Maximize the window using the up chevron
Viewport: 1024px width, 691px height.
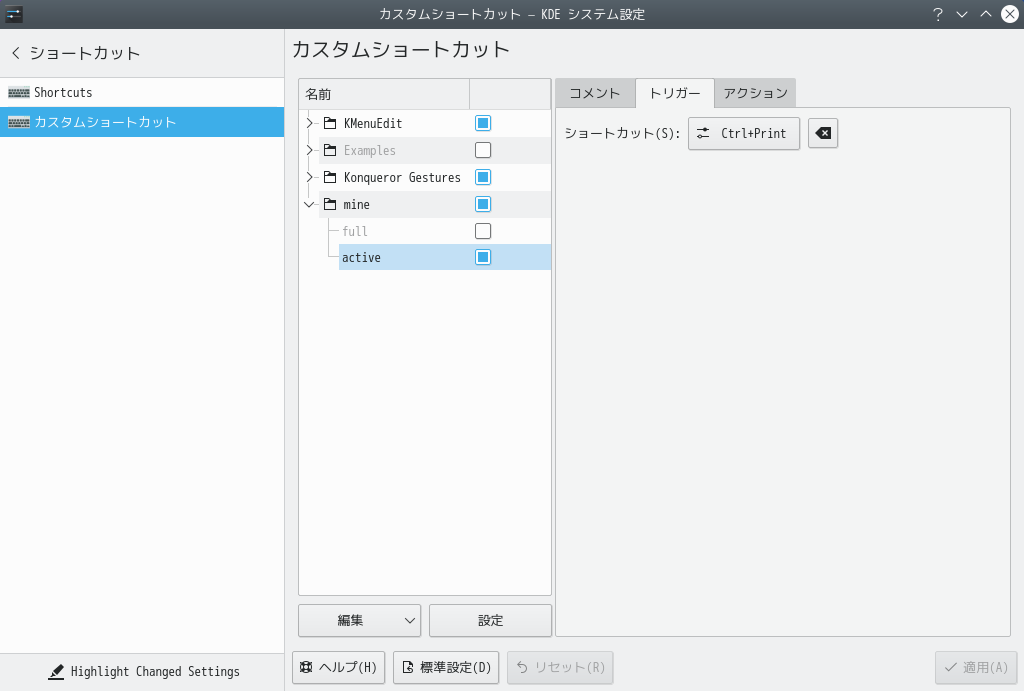[985, 14]
